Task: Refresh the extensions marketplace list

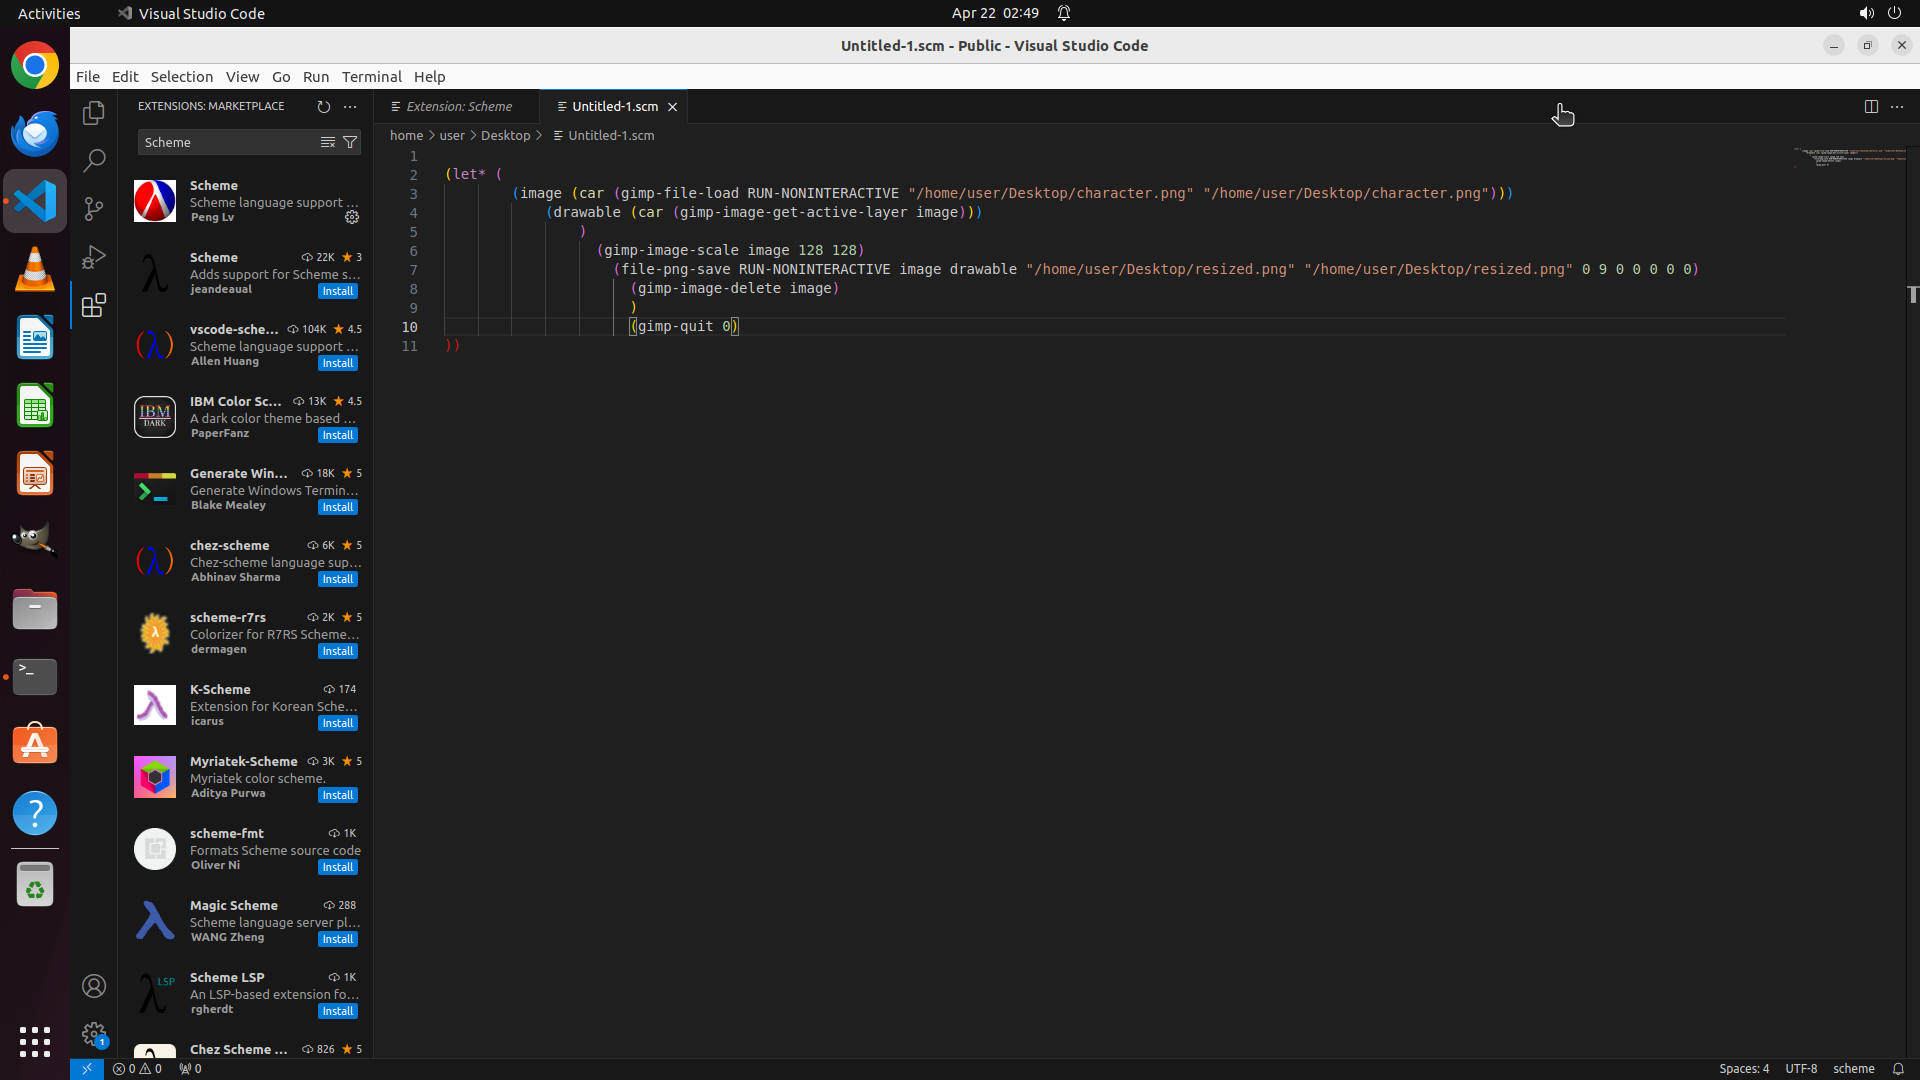Action: (x=323, y=106)
